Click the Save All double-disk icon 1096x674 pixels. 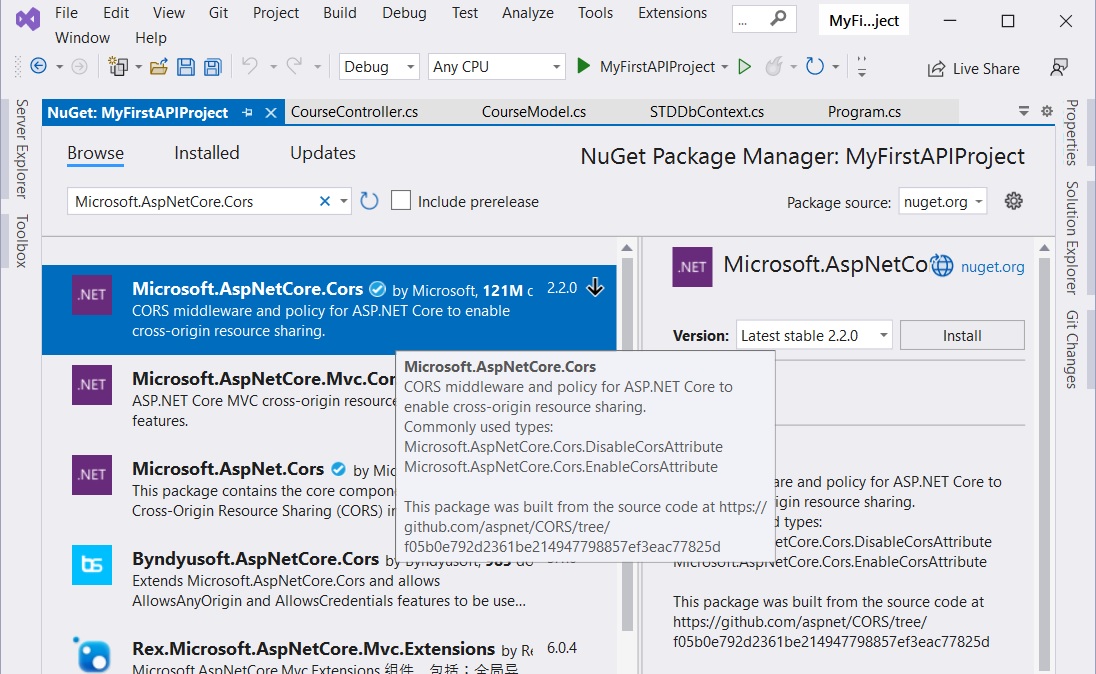tap(212, 66)
